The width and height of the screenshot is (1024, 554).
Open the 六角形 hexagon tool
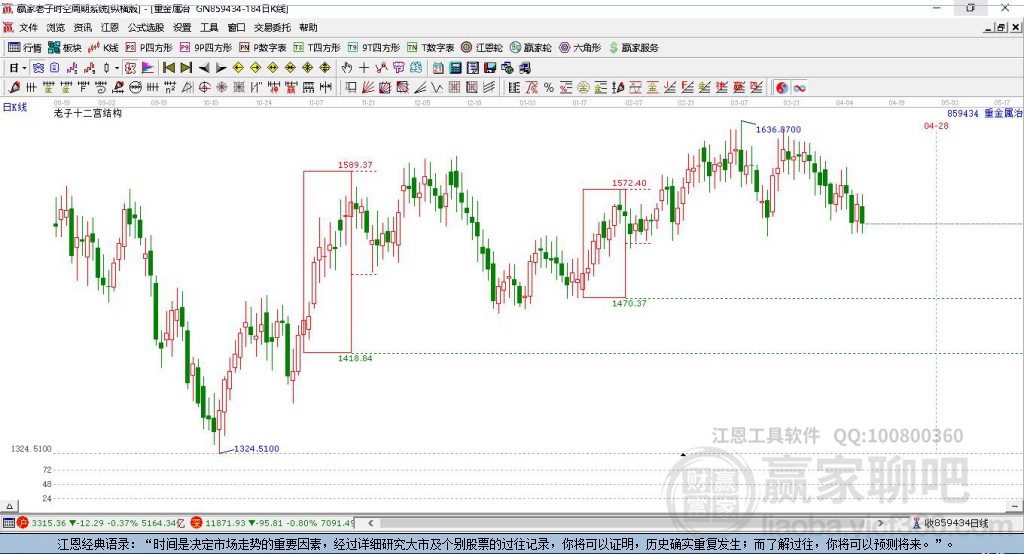(x=580, y=48)
